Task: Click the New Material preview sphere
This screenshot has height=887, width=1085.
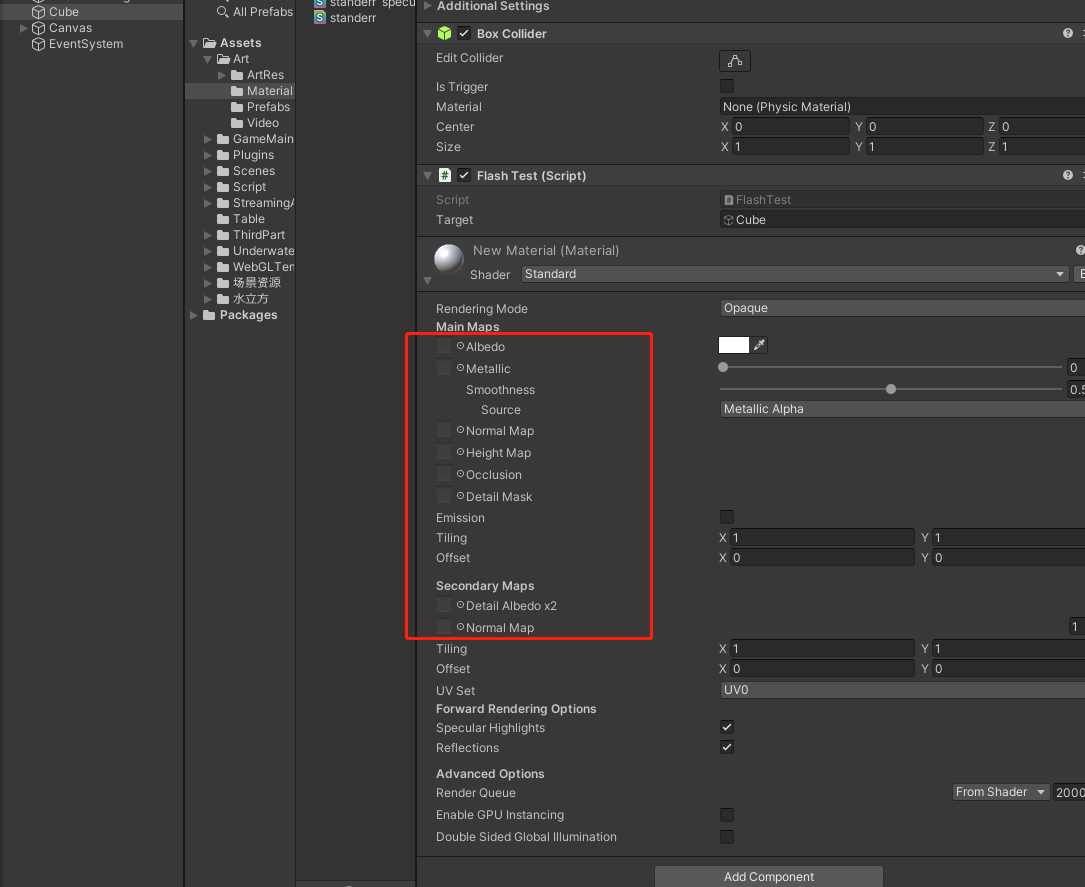Action: (449, 260)
